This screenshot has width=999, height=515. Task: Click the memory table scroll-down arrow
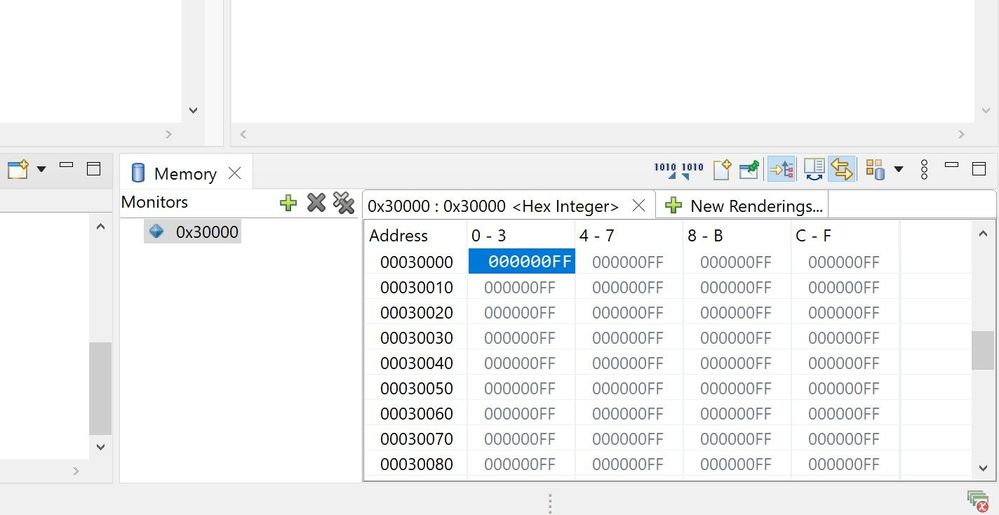click(x=982, y=468)
